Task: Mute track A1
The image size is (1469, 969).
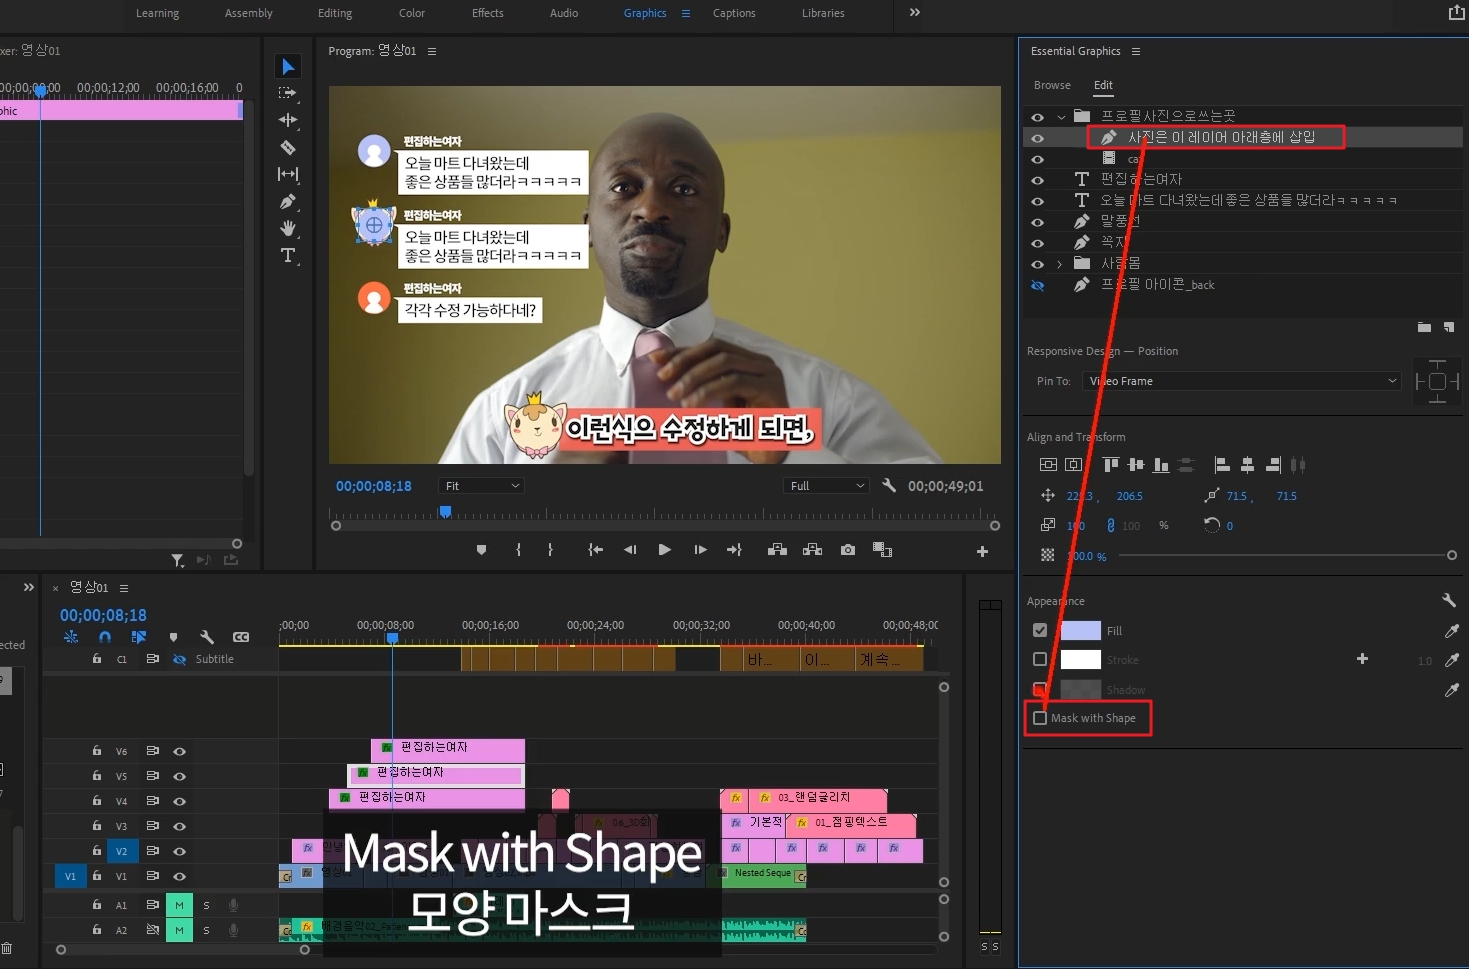Action: click(179, 905)
